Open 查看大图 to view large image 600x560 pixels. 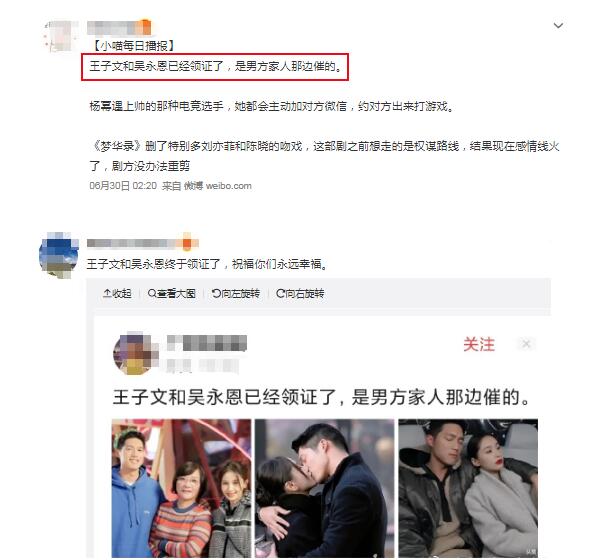click(x=171, y=294)
